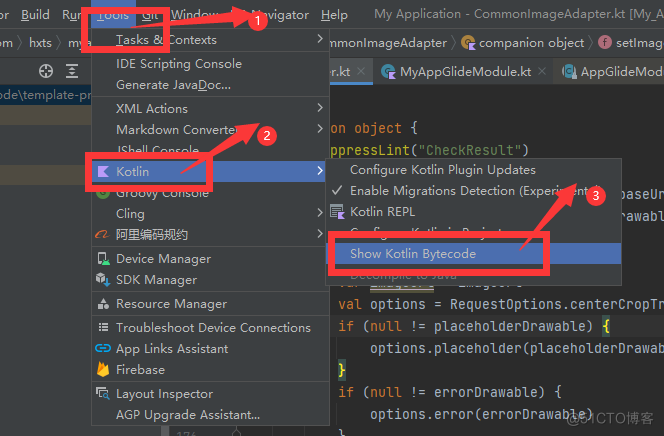Expand Tasks & Contexts submenu arrow

click(x=320, y=39)
